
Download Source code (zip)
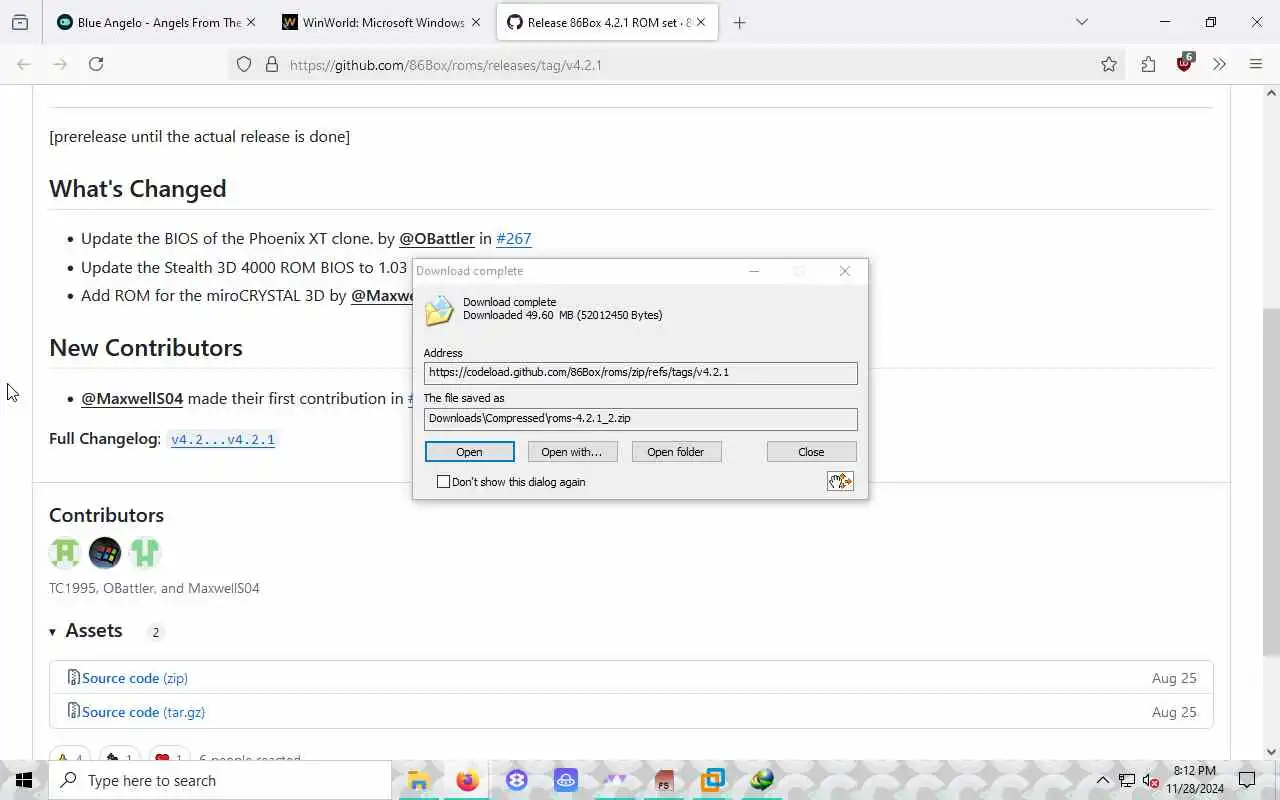click(135, 678)
